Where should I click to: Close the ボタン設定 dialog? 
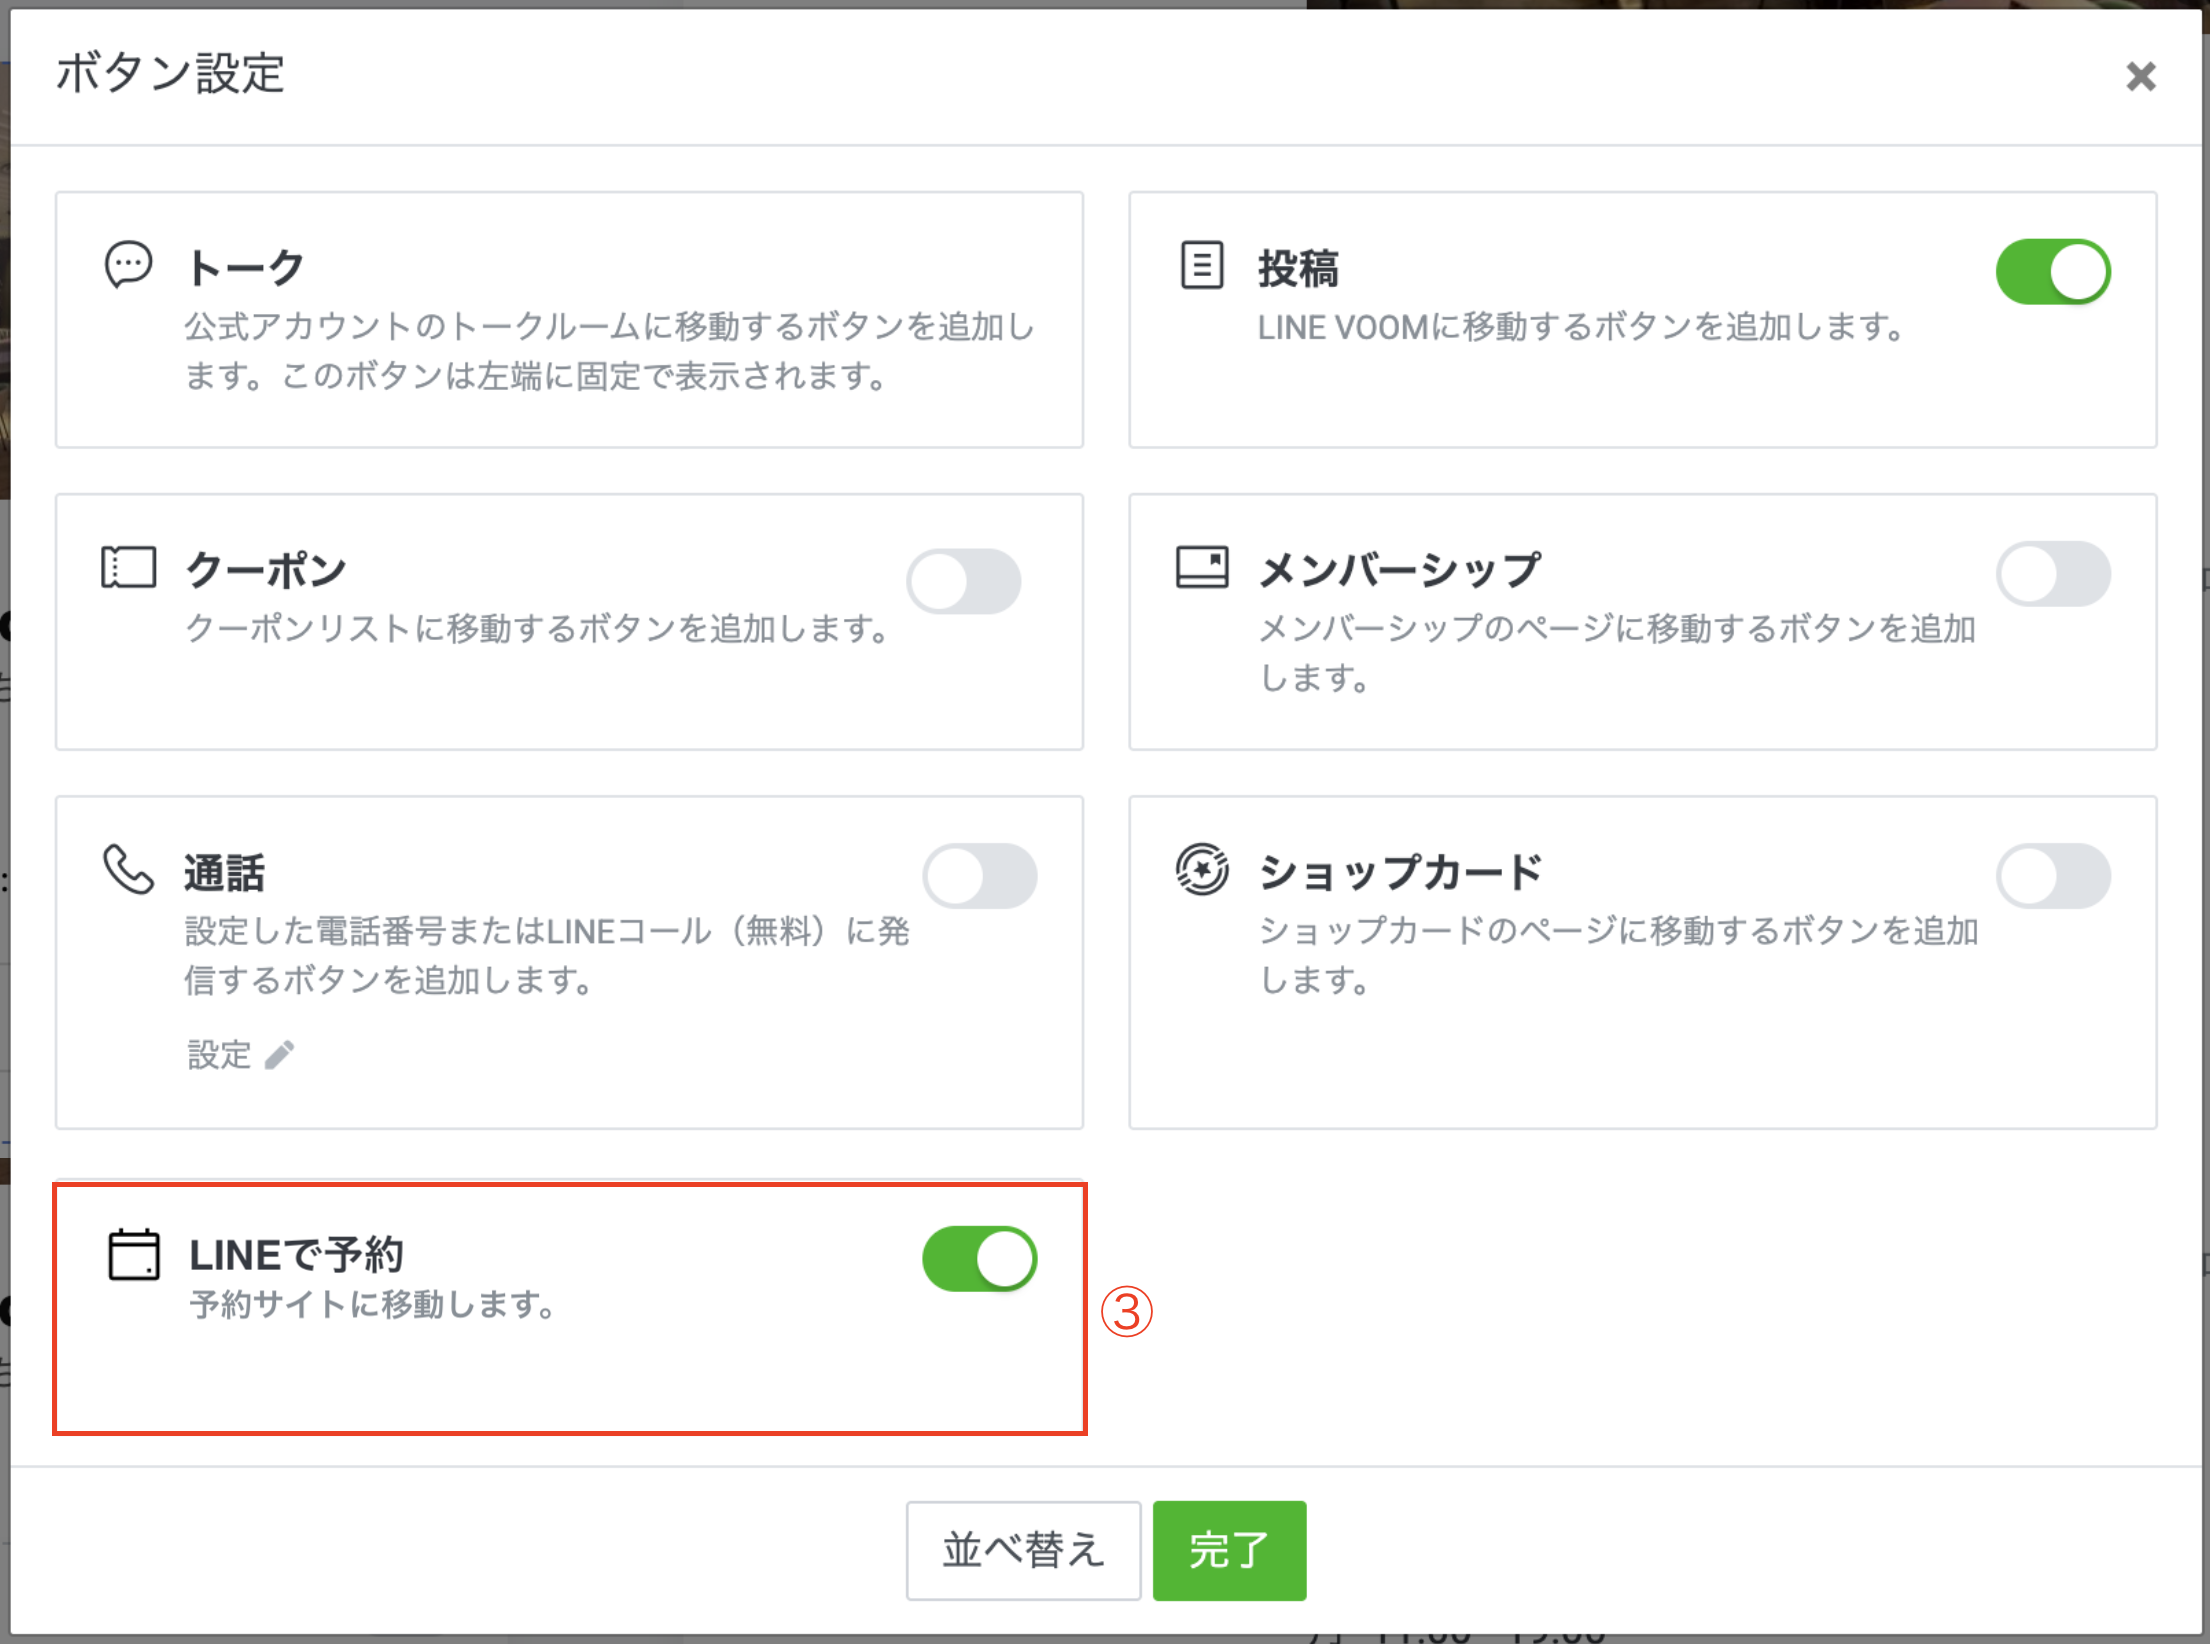2141,77
